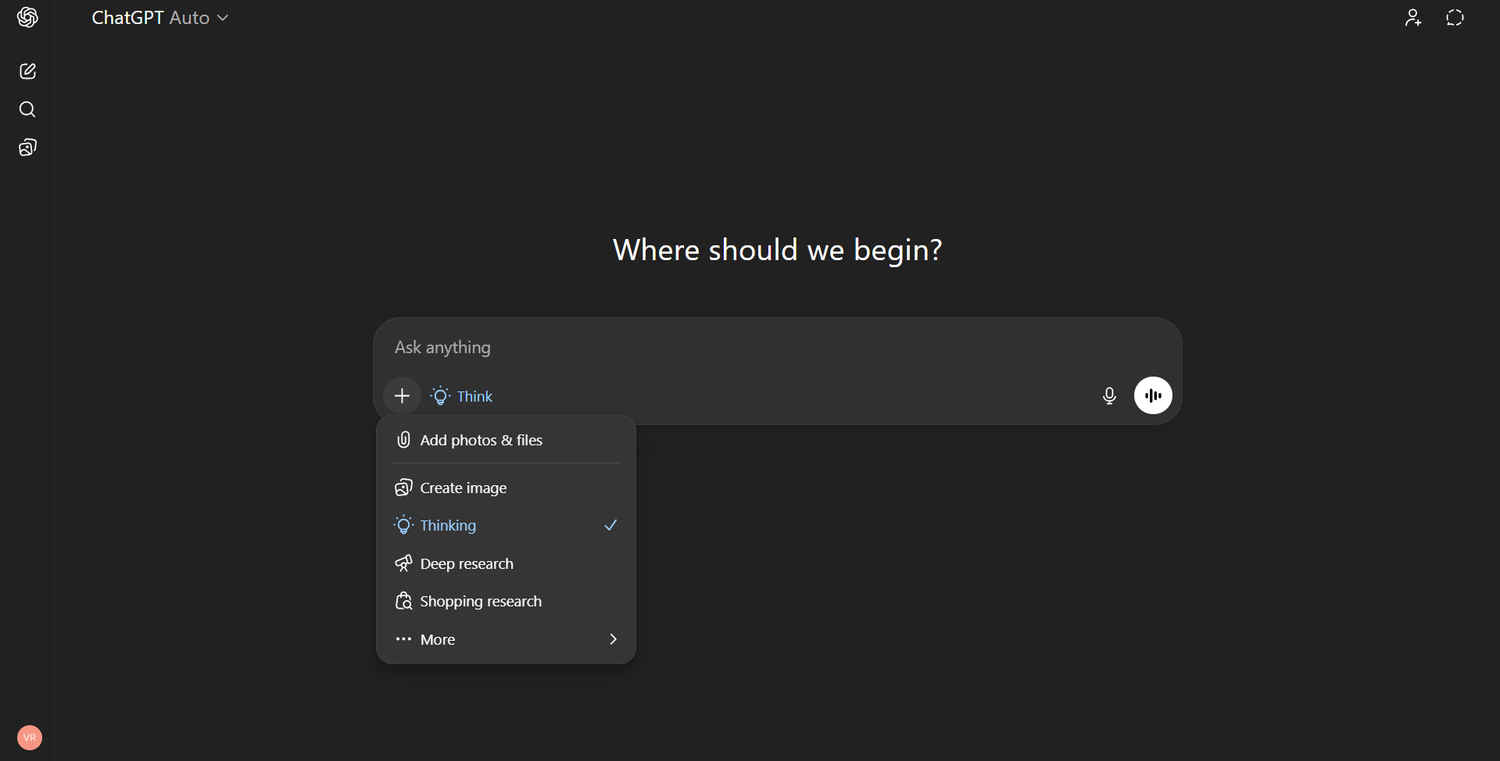1500x761 pixels.
Task: Select Shopping research from the menu
Action: tap(480, 602)
